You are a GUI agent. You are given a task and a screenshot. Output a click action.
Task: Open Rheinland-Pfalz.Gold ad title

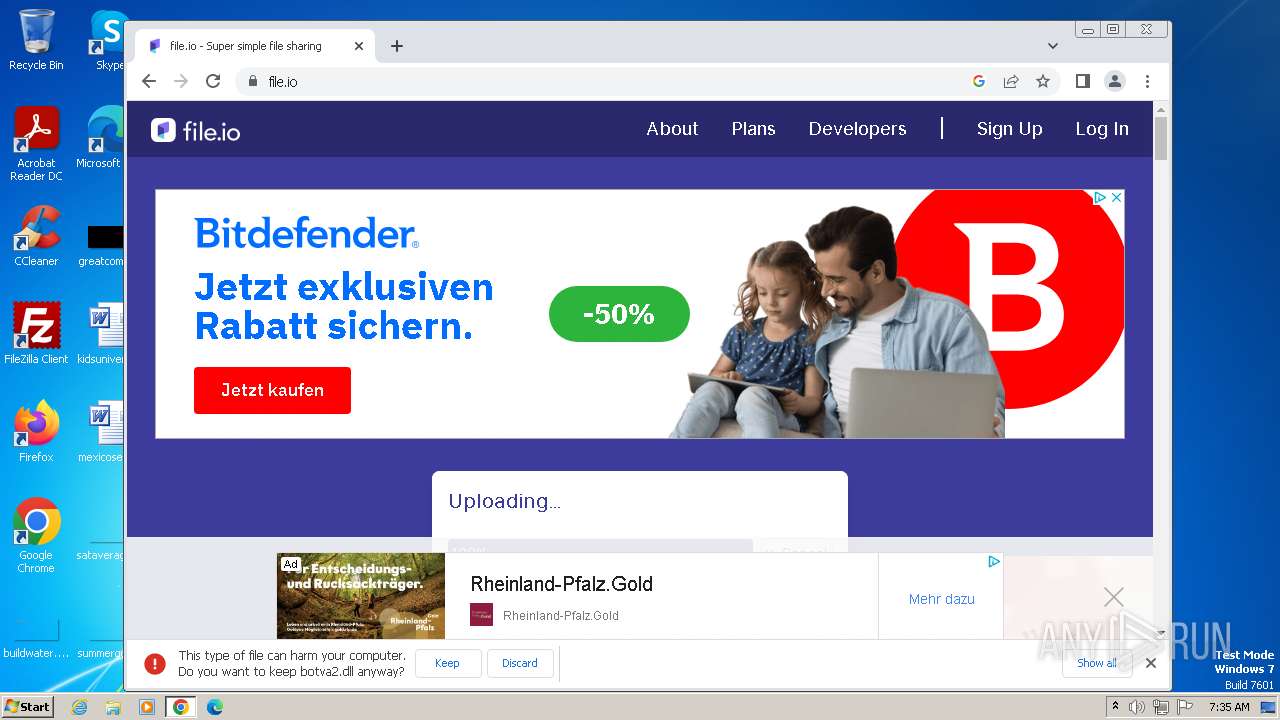pyautogui.click(x=562, y=584)
